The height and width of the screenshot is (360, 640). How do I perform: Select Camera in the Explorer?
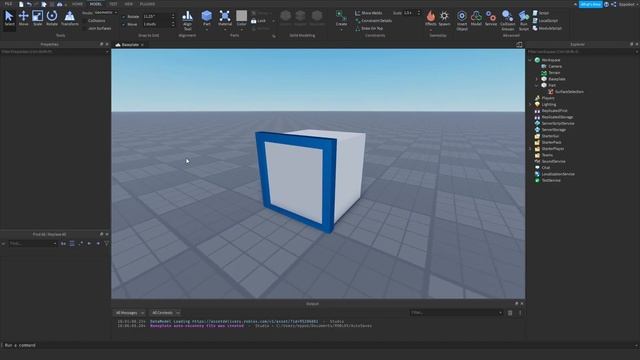(555, 66)
